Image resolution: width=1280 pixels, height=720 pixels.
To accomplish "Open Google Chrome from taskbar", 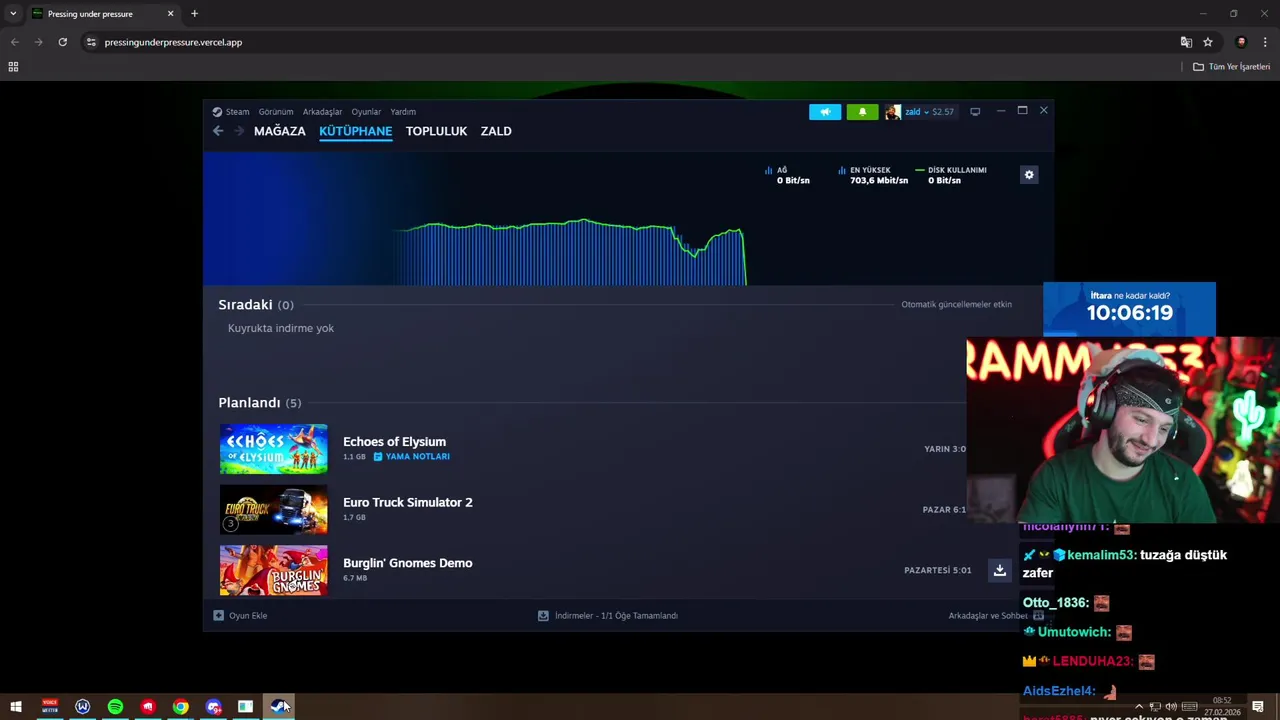I will click(x=180, y=707).
